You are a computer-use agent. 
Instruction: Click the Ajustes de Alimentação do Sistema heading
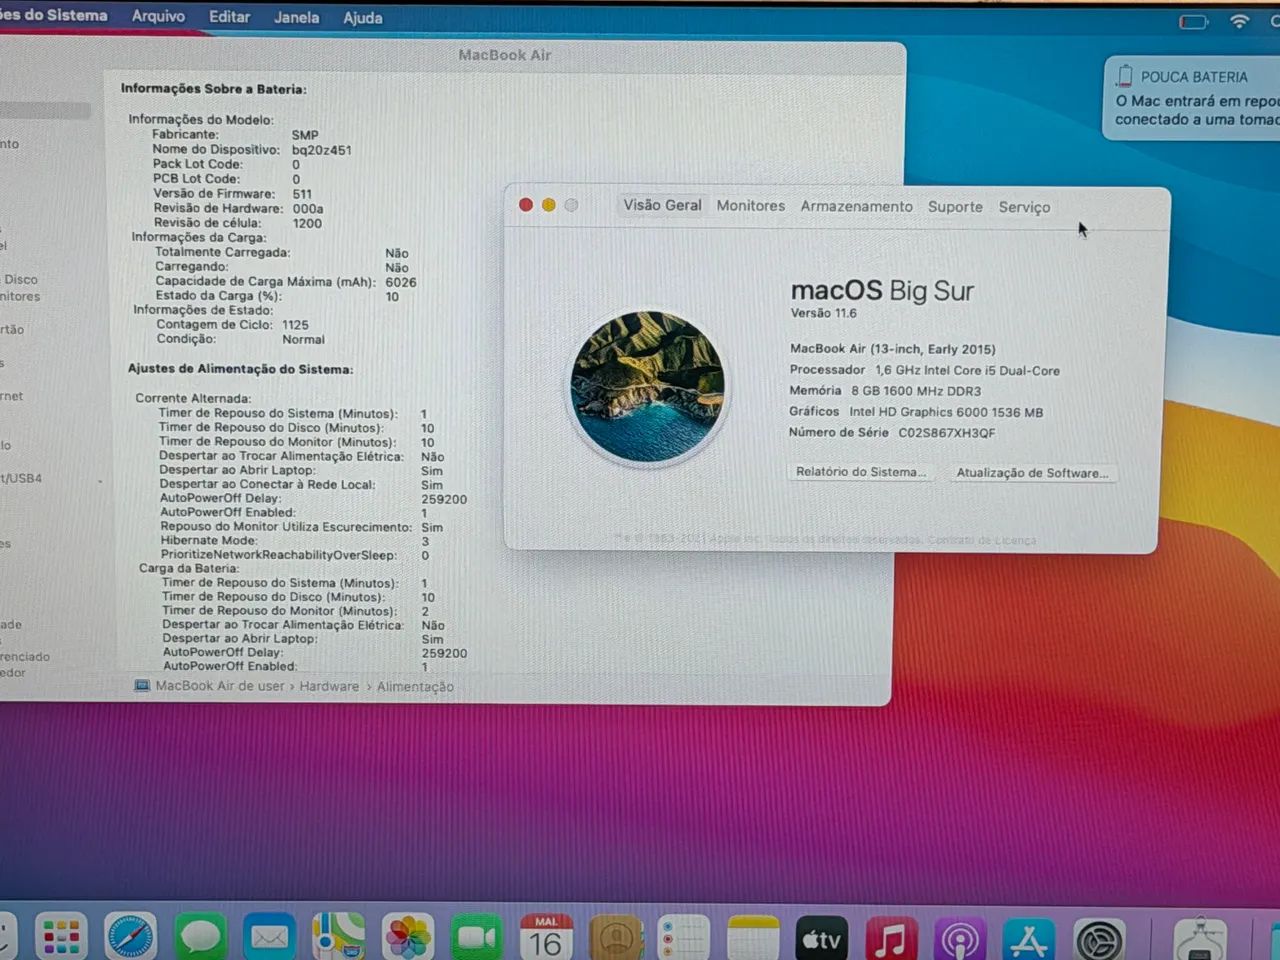tap(240, 369)
